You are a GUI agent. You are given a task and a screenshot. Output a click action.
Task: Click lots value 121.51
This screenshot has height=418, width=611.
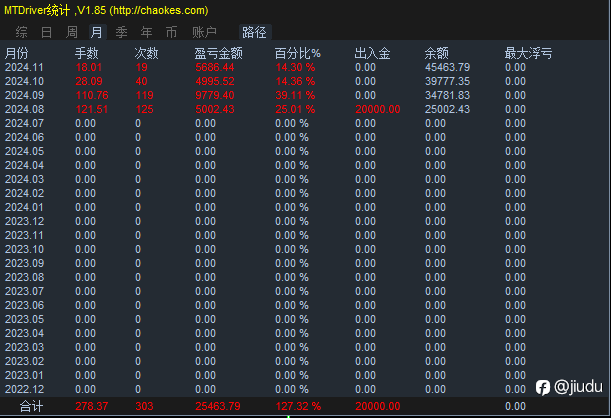click(x=92, y=109)
